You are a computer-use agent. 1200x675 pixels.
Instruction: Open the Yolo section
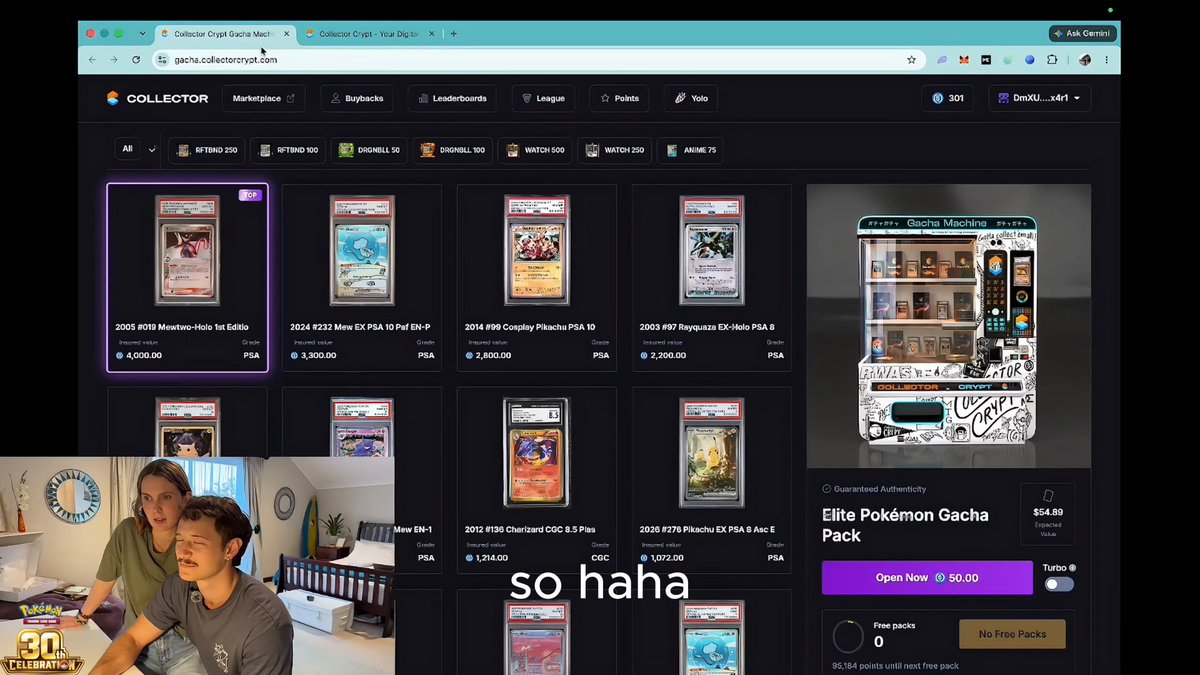691,98
